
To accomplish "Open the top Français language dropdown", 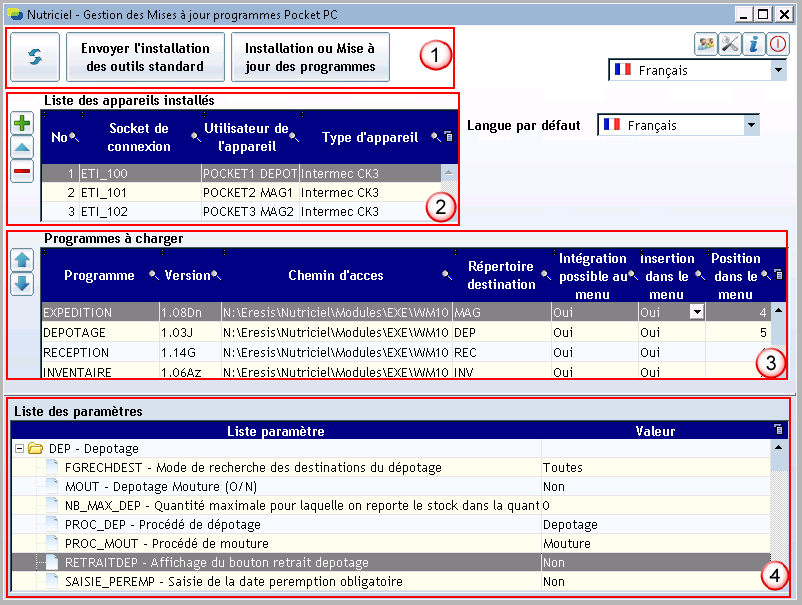I will click(x=778, y=70).
